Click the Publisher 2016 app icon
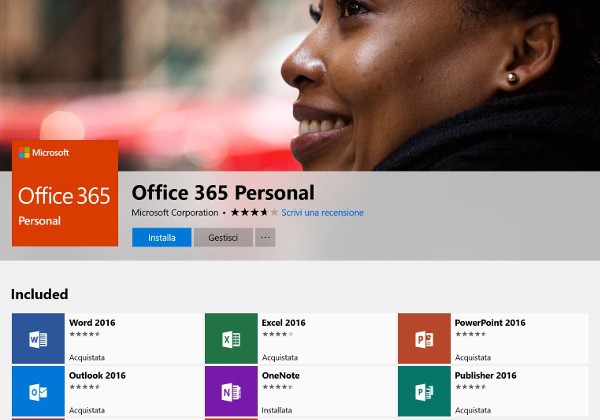This screenshot has height=420, width=600. [x=424, y=391]
